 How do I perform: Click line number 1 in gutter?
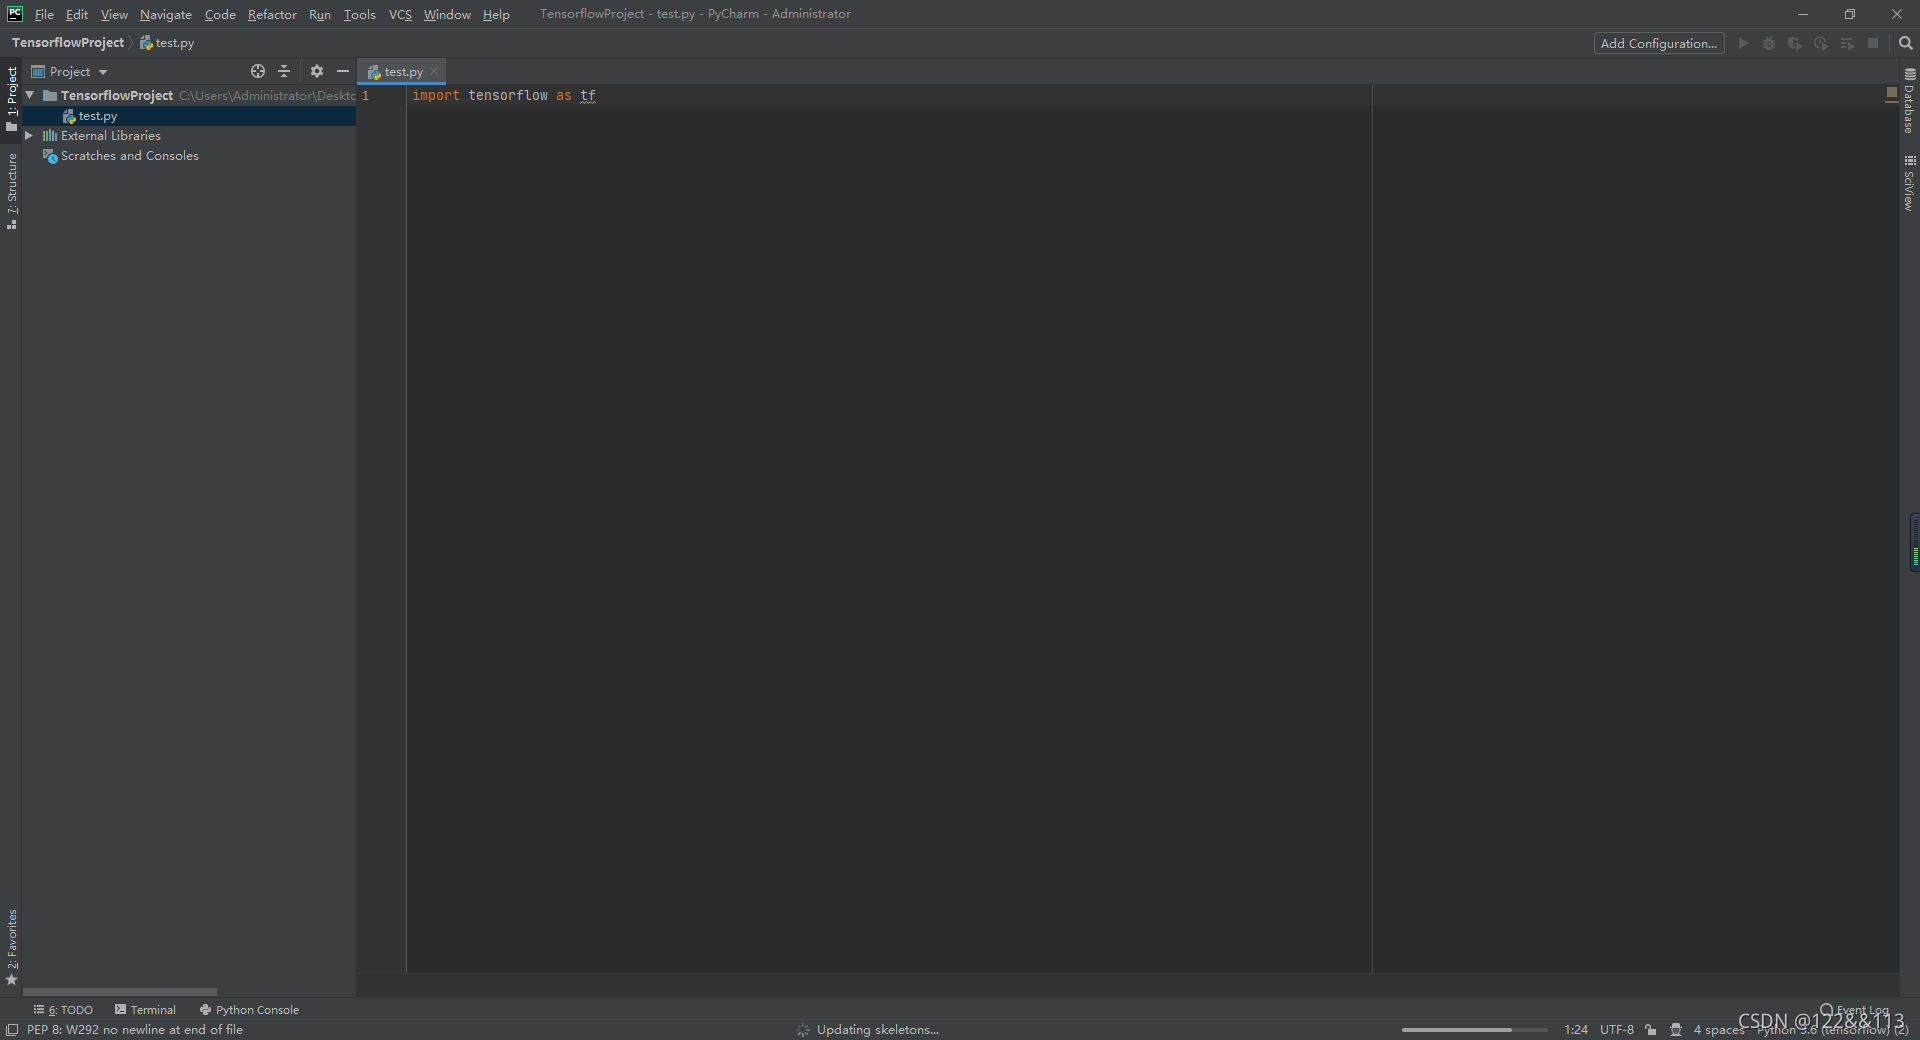click(366, 96)
